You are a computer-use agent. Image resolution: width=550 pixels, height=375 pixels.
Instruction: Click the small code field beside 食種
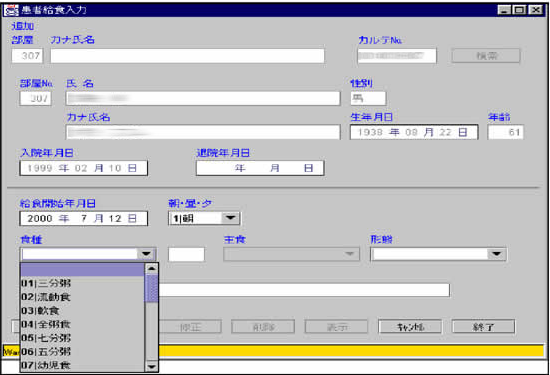[x=186, y=254]
